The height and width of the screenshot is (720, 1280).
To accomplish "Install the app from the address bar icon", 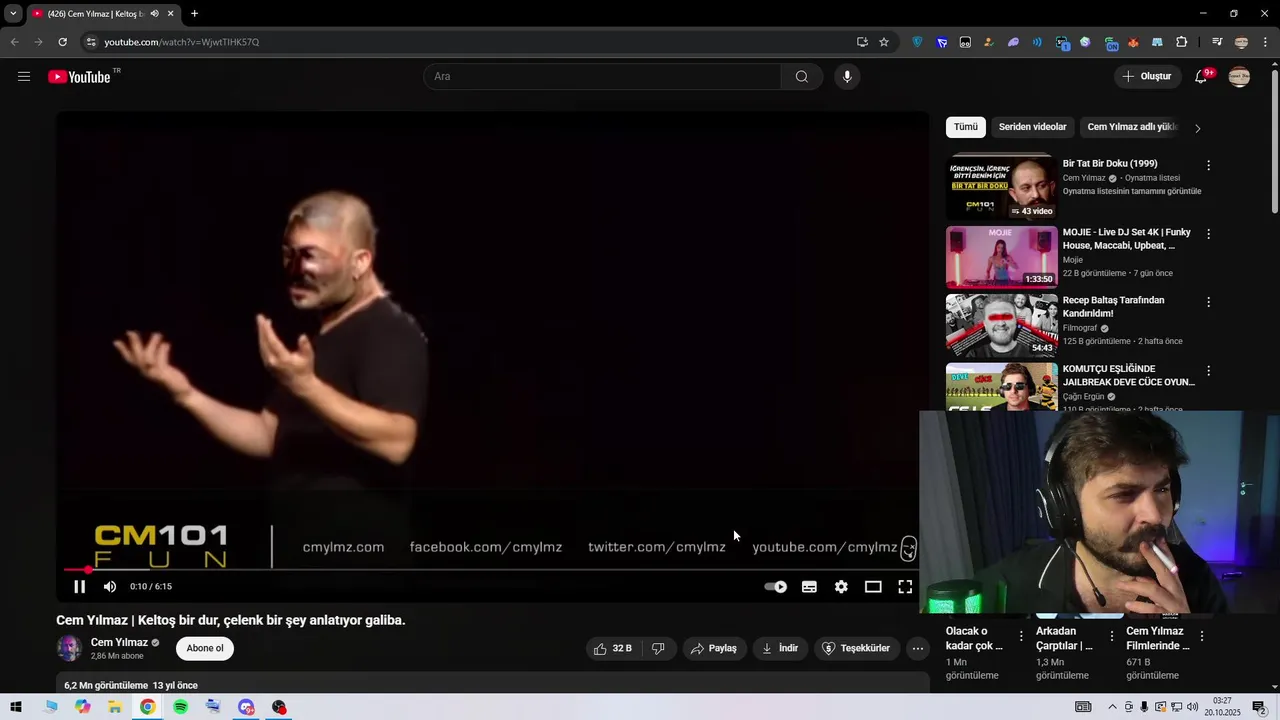I will (862, 42).
